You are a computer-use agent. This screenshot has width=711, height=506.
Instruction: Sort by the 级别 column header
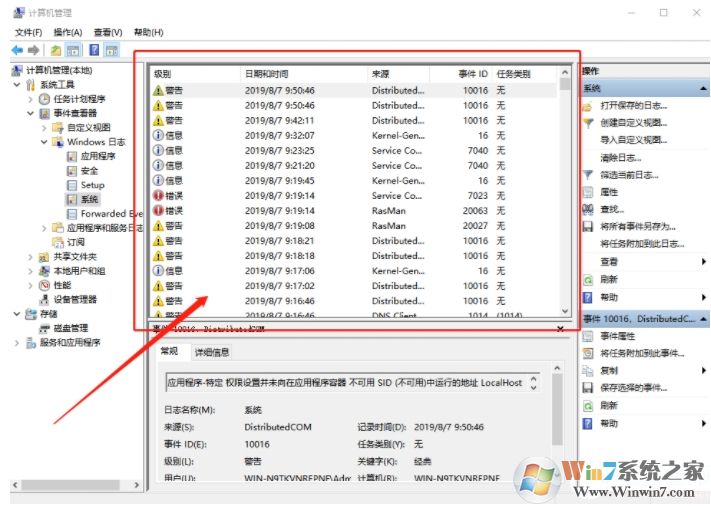(195, 74)
